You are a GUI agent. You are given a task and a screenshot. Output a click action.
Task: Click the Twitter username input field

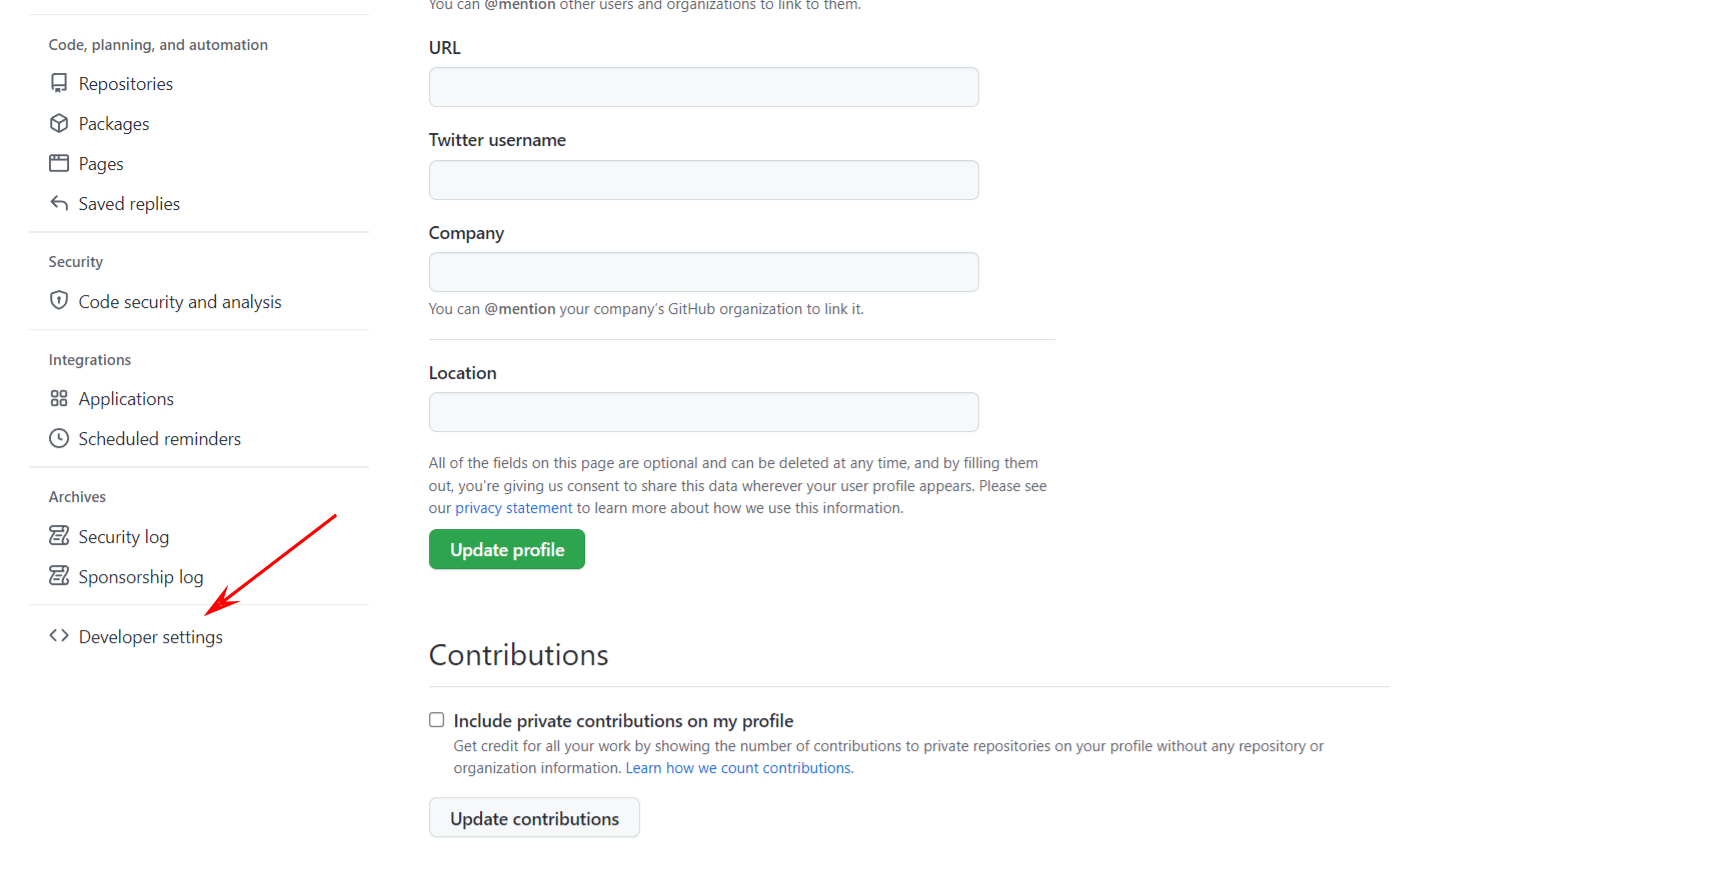pyautogui.click(x=703, y=180)
